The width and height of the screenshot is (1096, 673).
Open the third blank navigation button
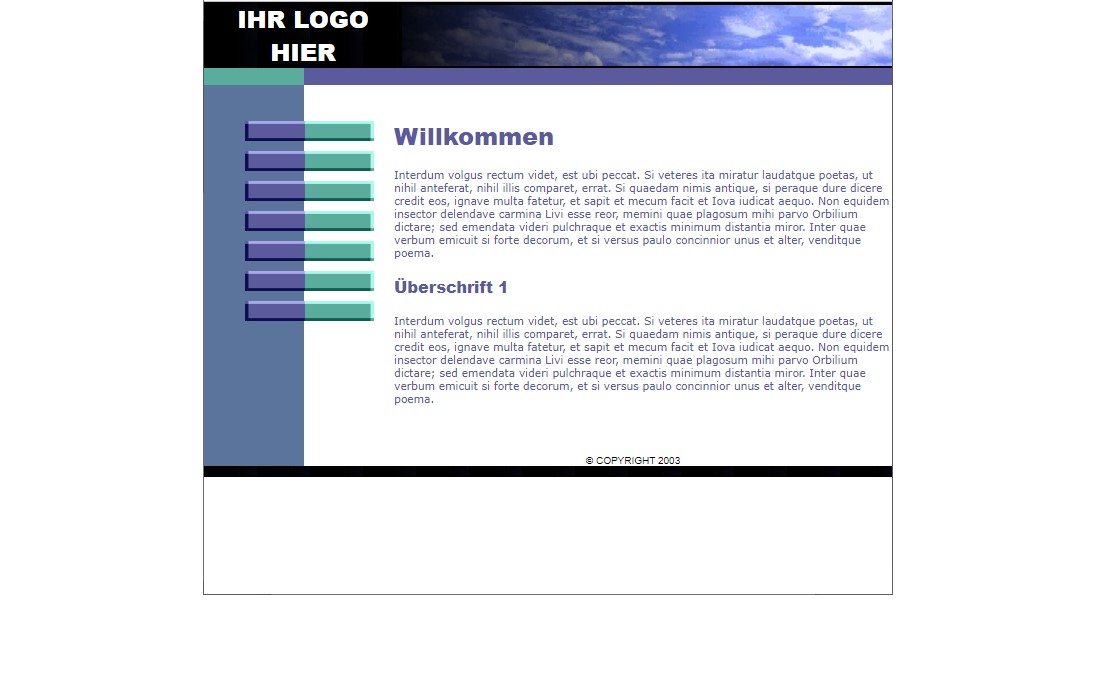[309, 191]
